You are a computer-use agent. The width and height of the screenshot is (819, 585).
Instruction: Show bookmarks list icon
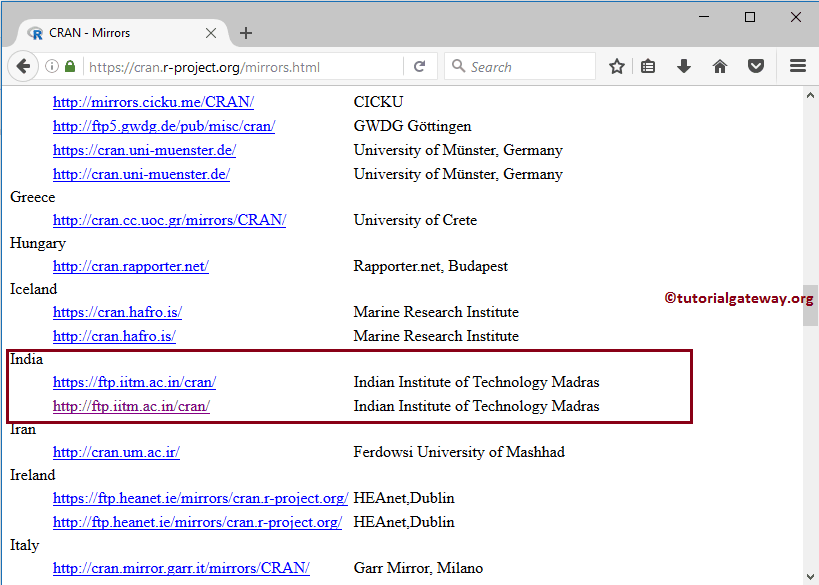tap(648, 66)
